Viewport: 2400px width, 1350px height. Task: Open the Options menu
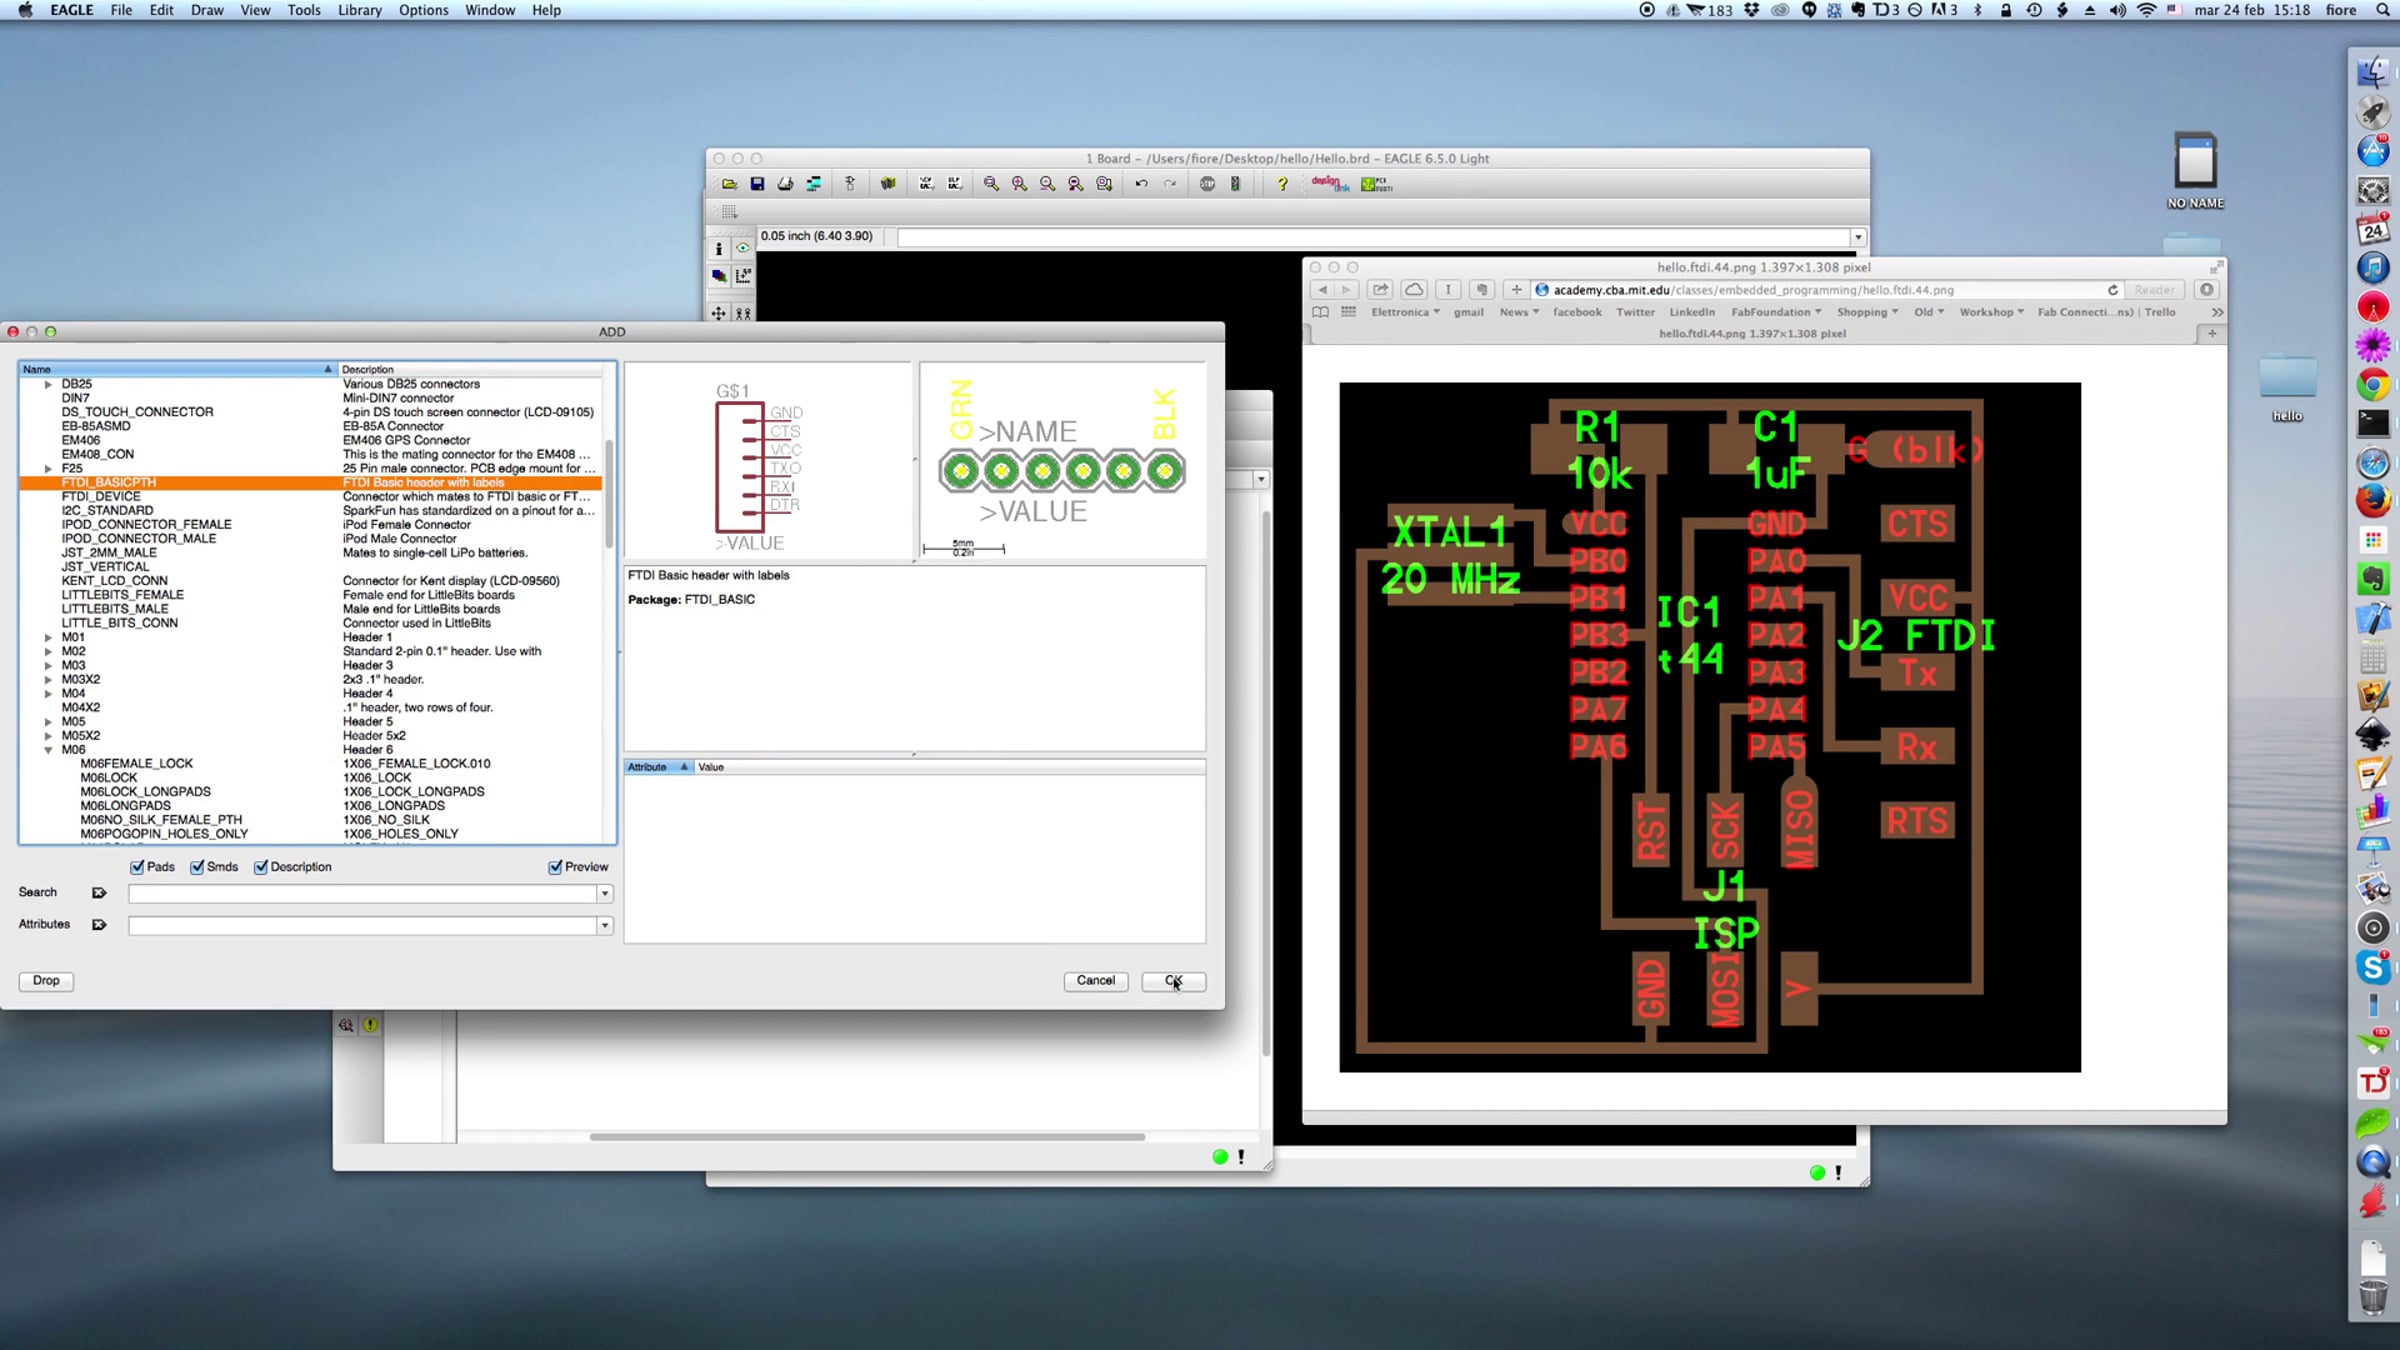pyautogui.click(x=424, y=10)
